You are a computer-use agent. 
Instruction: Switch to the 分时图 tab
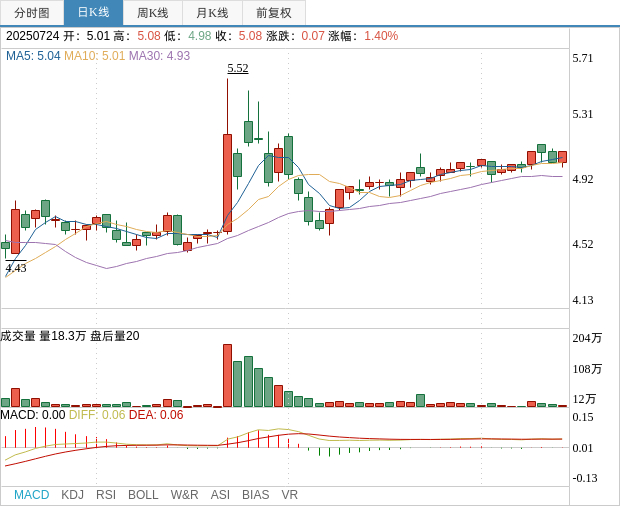coord(32,13)
